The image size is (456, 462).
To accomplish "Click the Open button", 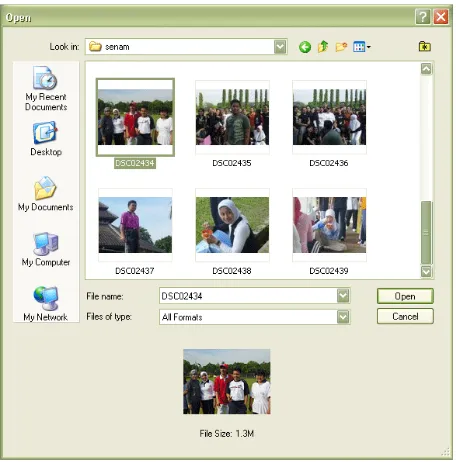I will pyautogui.click(x=405, y=296).
